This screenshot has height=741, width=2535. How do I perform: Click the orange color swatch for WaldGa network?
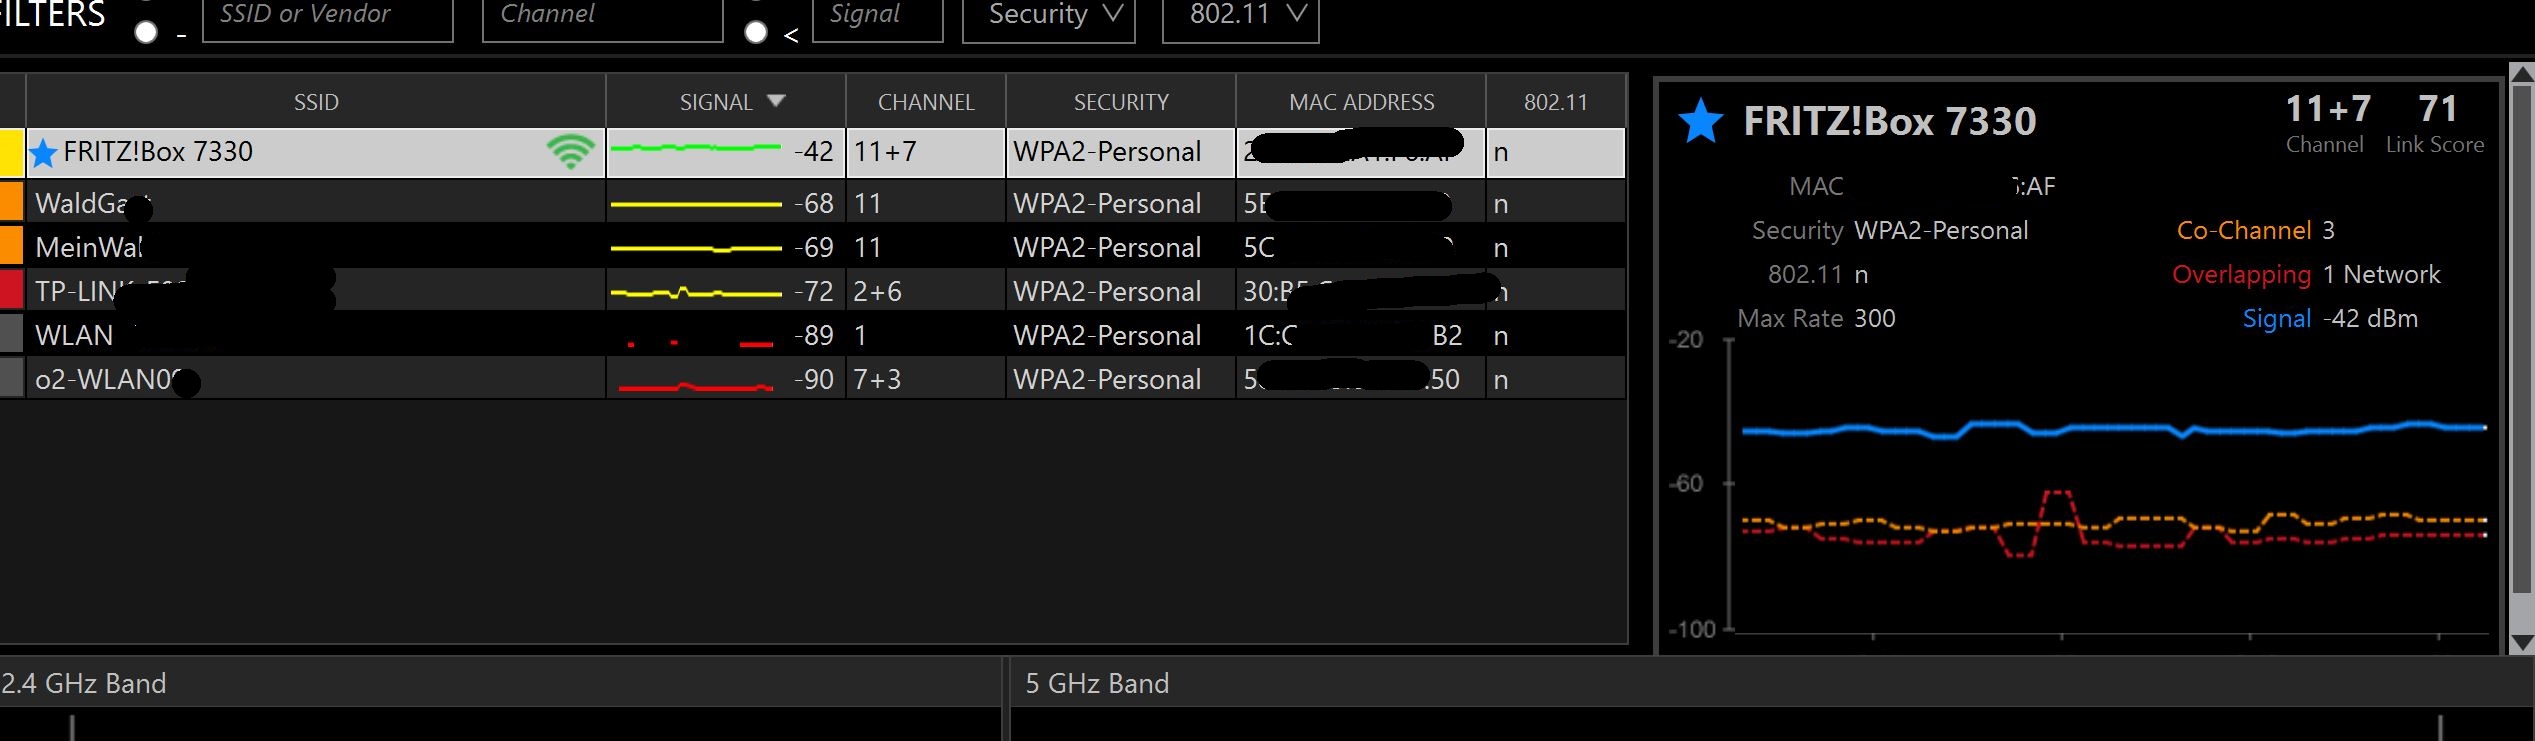(11, 201)
